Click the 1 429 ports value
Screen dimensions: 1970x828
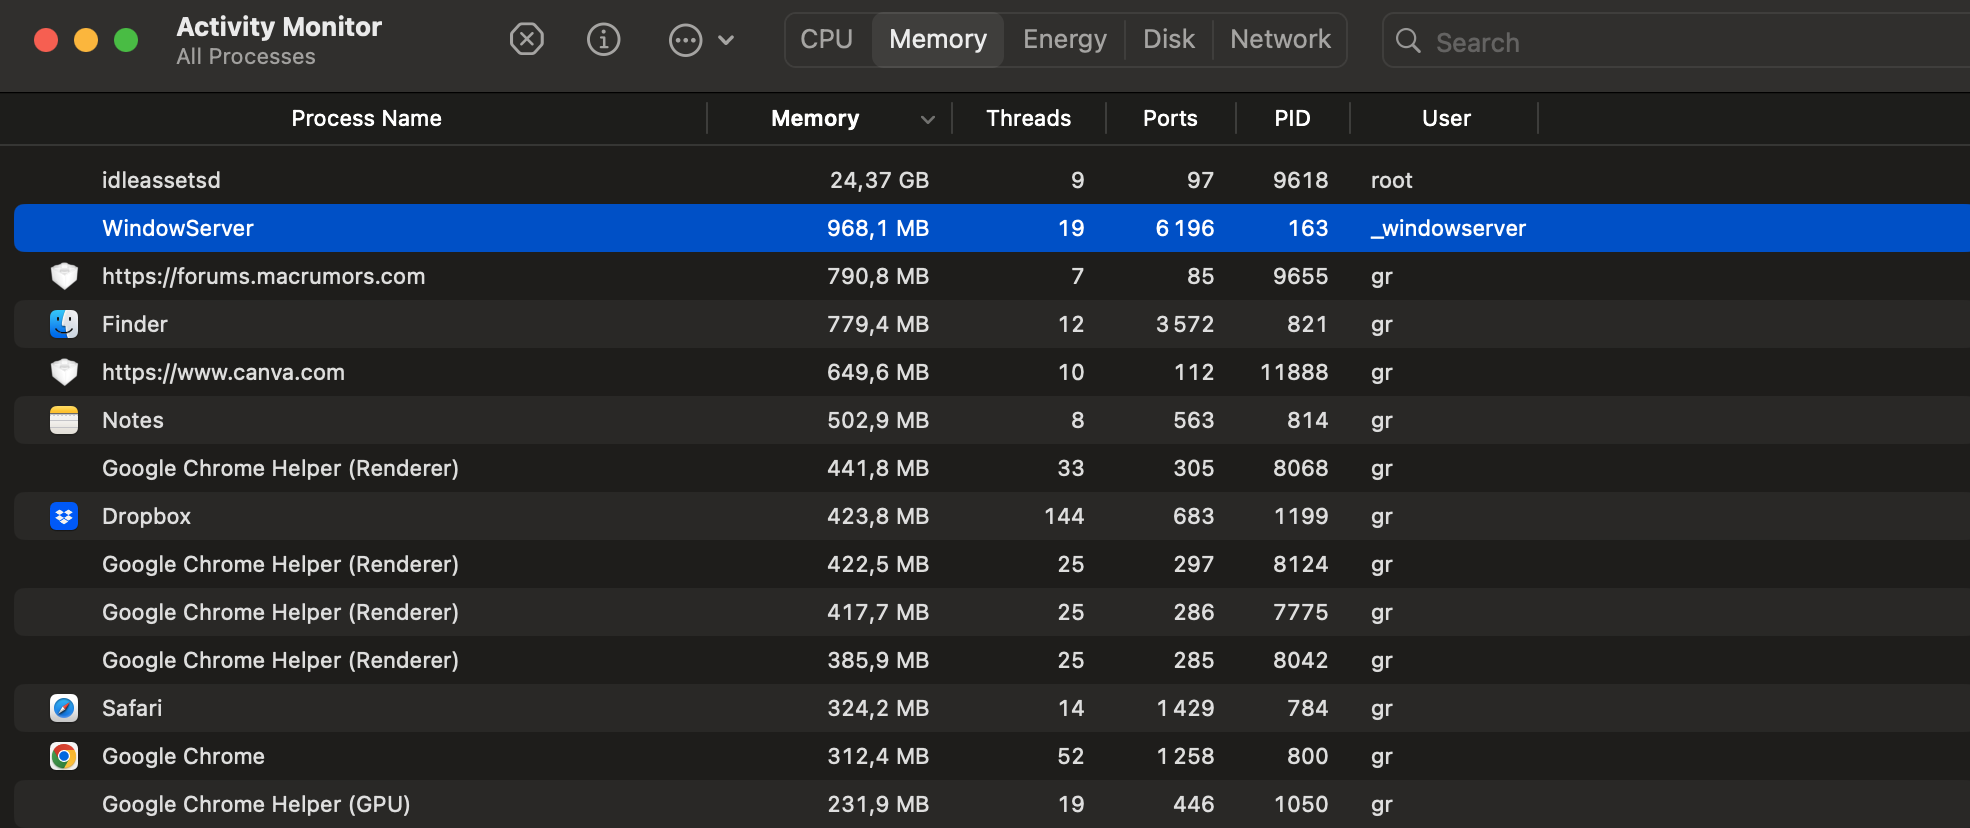pos(1185,708)
